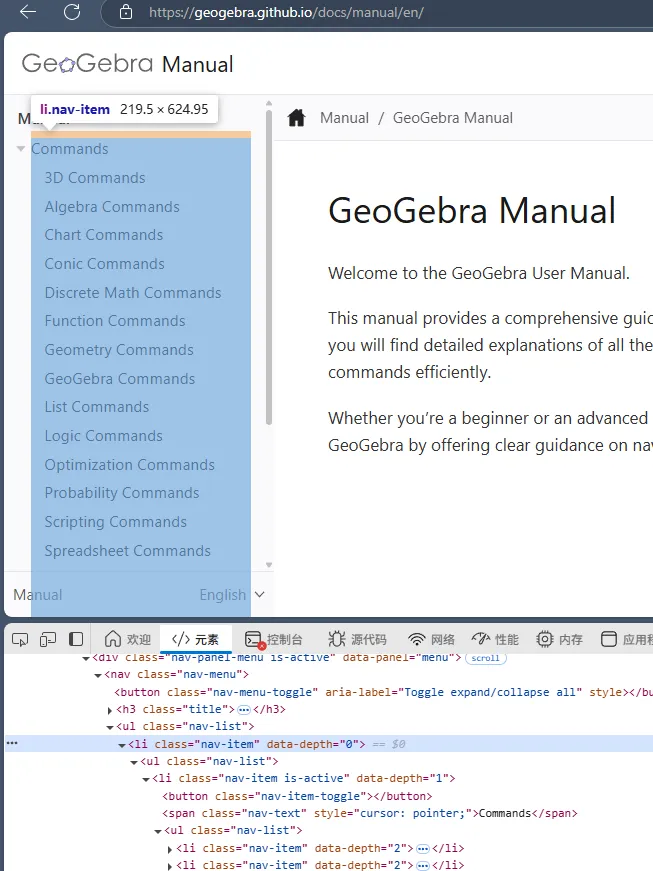Click the scroll badge on nav-panel-menu div
Viewport: 653px width, 871px height.
pos(486,658)
